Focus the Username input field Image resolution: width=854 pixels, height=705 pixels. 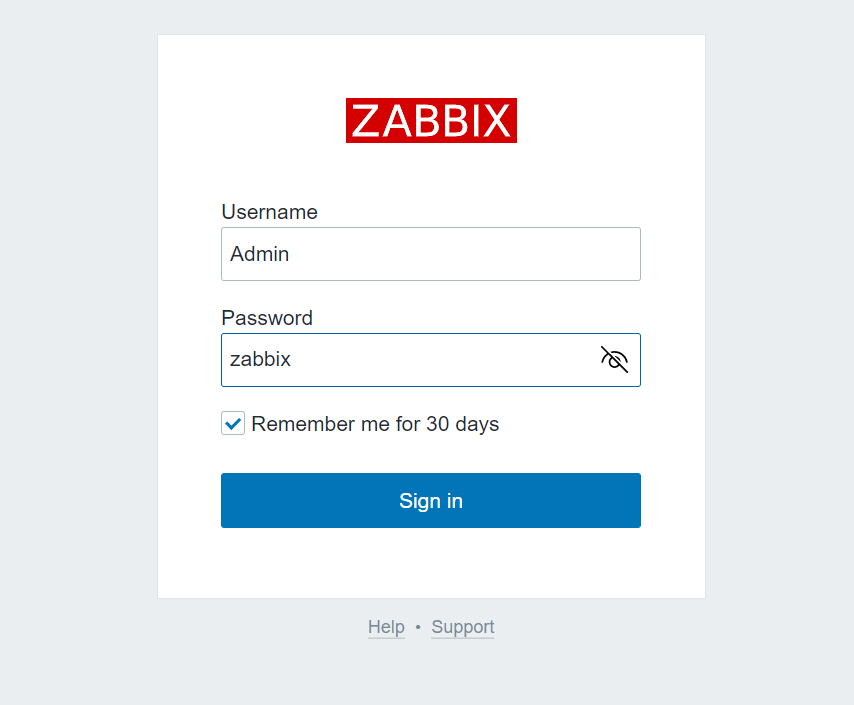click(x=430, y=254)
